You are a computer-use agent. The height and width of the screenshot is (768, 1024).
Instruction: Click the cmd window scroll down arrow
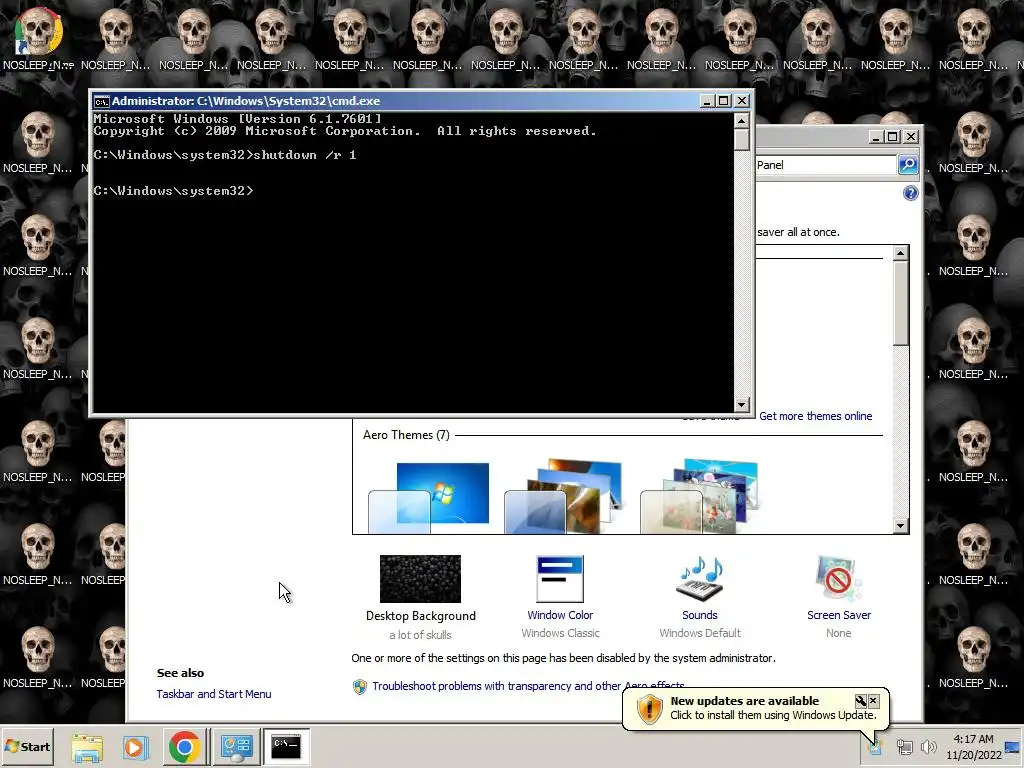[x=741, y=404]
